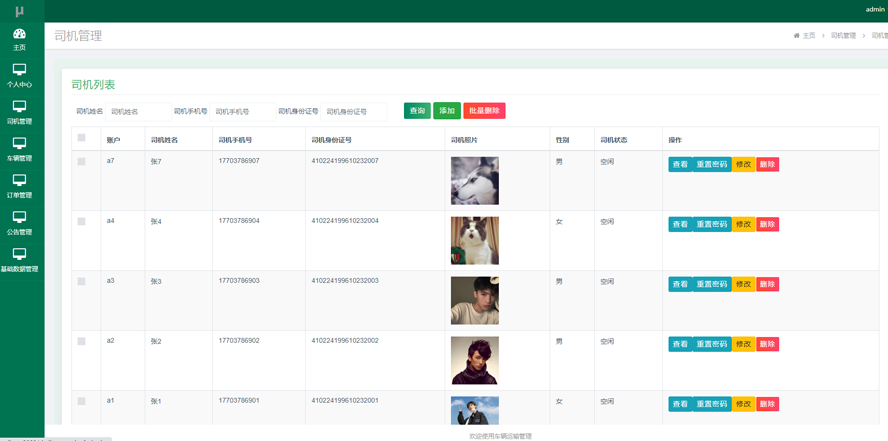
Task: Click the red 批量删除 button
Action: pos(484,111)
